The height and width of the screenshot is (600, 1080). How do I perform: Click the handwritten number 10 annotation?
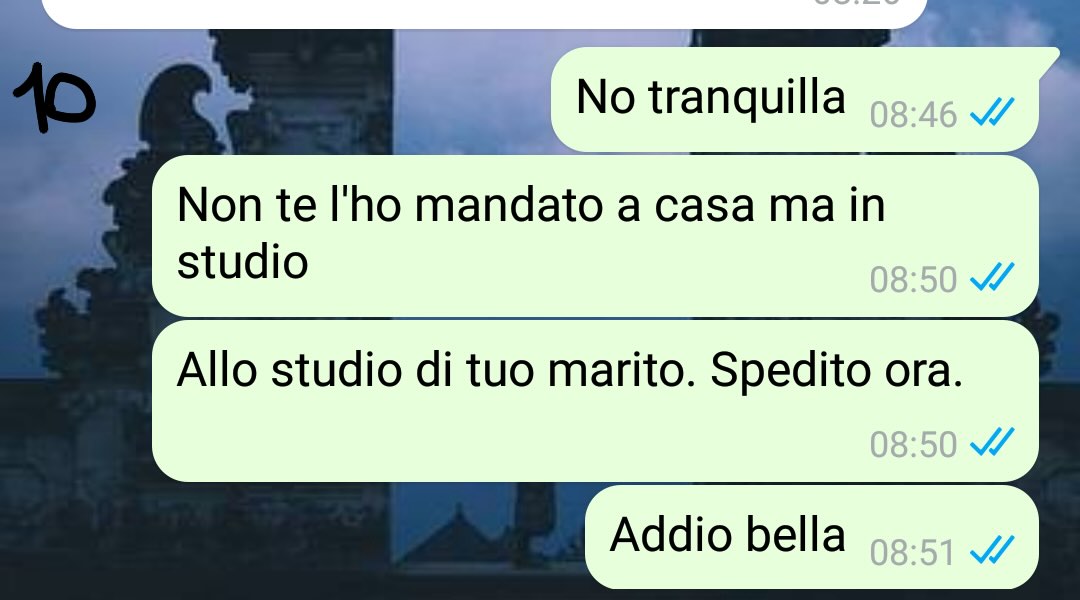[x=54, y=97]
